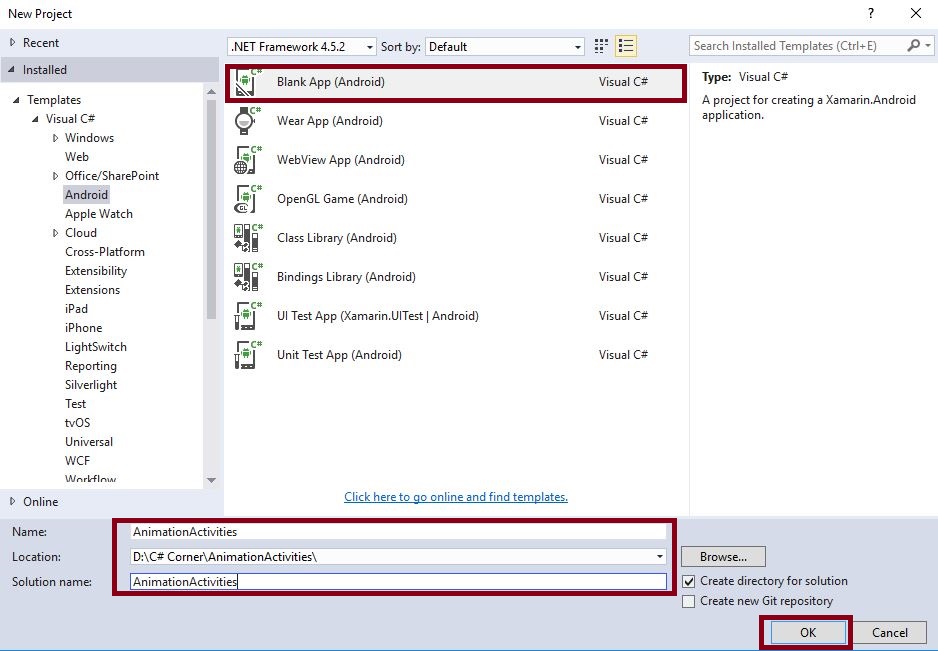Select the Unit Test App (Android) template name
This screenshot has width=938, height=651.
coord(339,354)
